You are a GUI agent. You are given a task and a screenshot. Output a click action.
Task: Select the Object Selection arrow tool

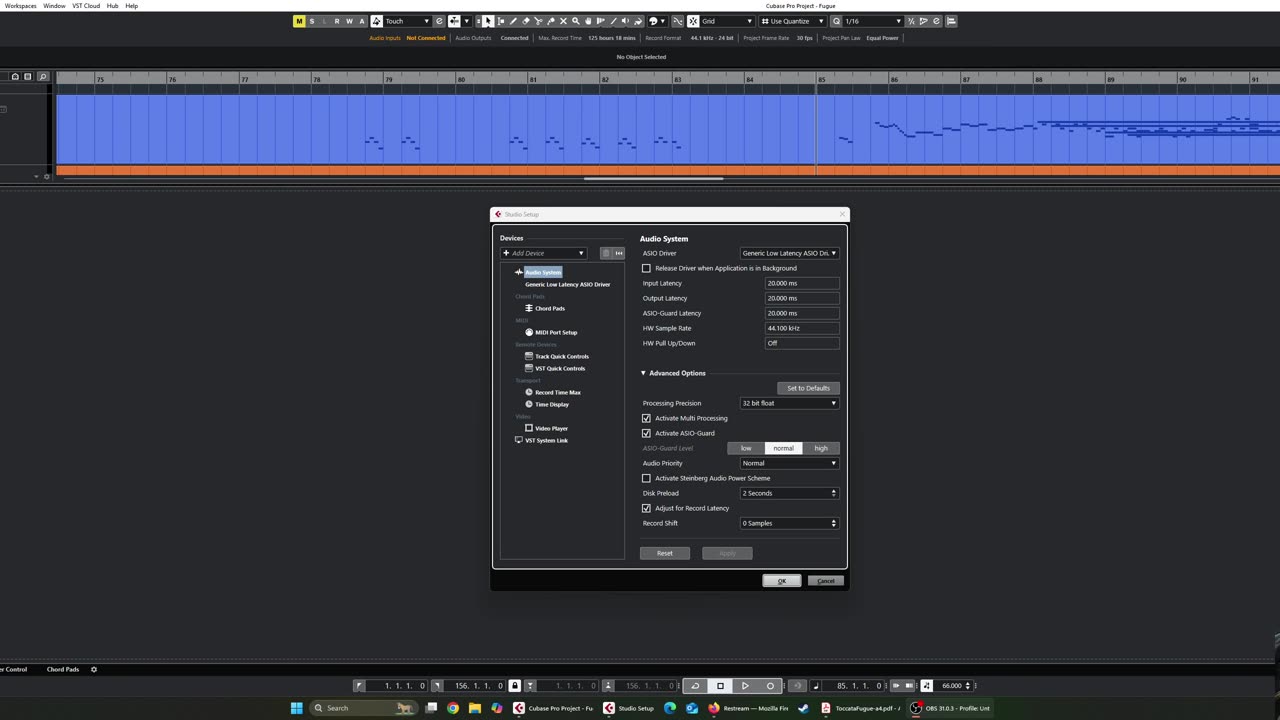[x=488, y=21]
